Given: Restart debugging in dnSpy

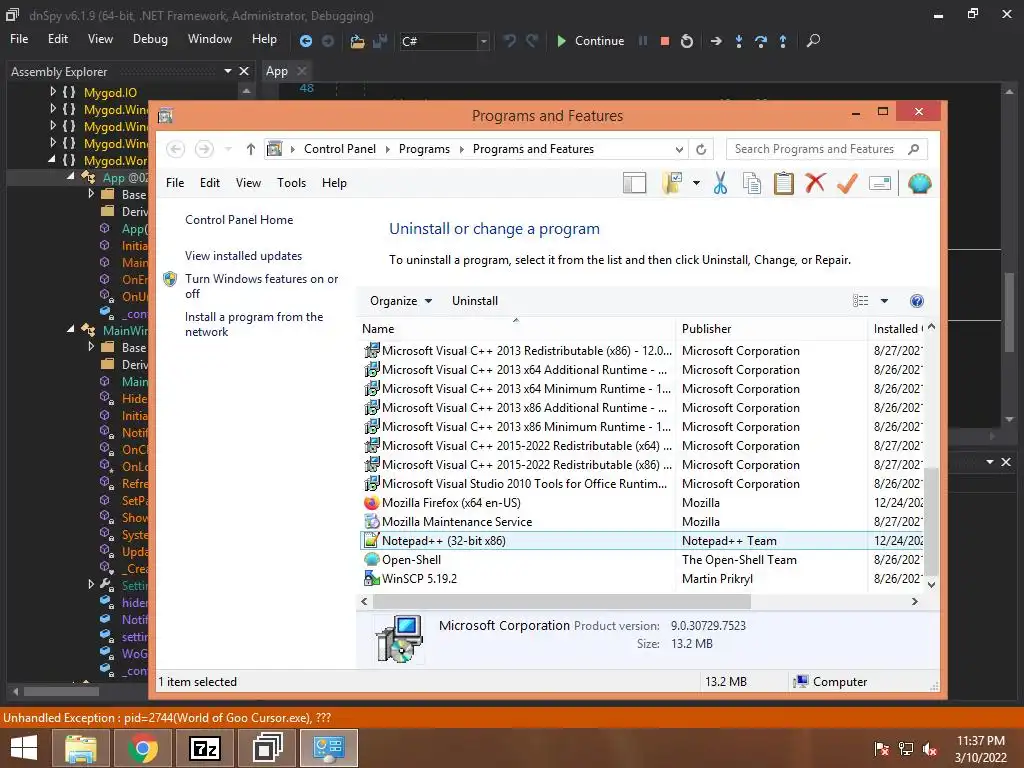Looking at the screenshot, I should 686,40.
